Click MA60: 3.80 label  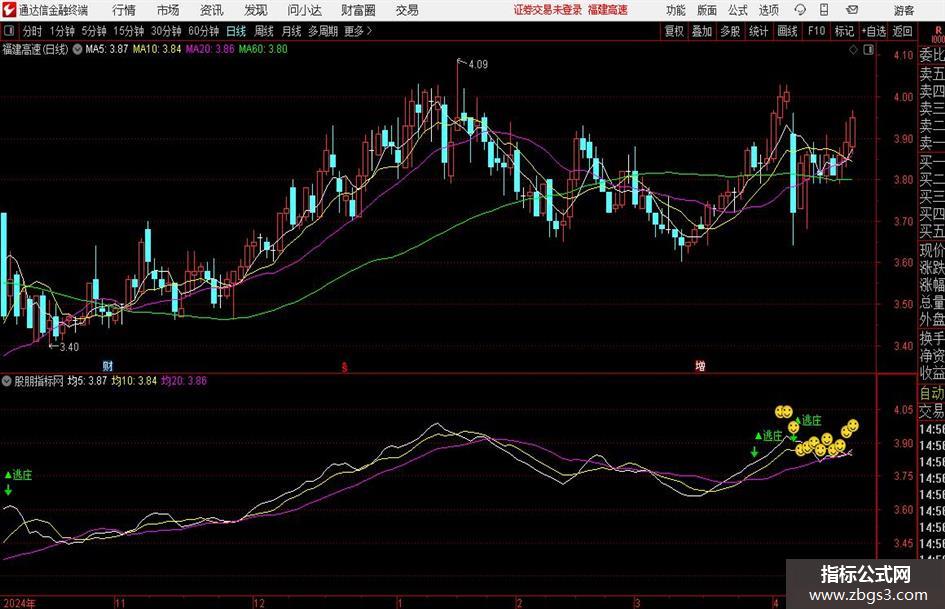pyautogui.click(x=263, y=49)
